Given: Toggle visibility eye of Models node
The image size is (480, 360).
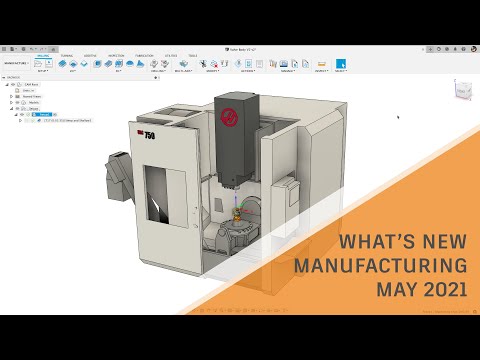Looking at the screenshot, I should (18, 103).
